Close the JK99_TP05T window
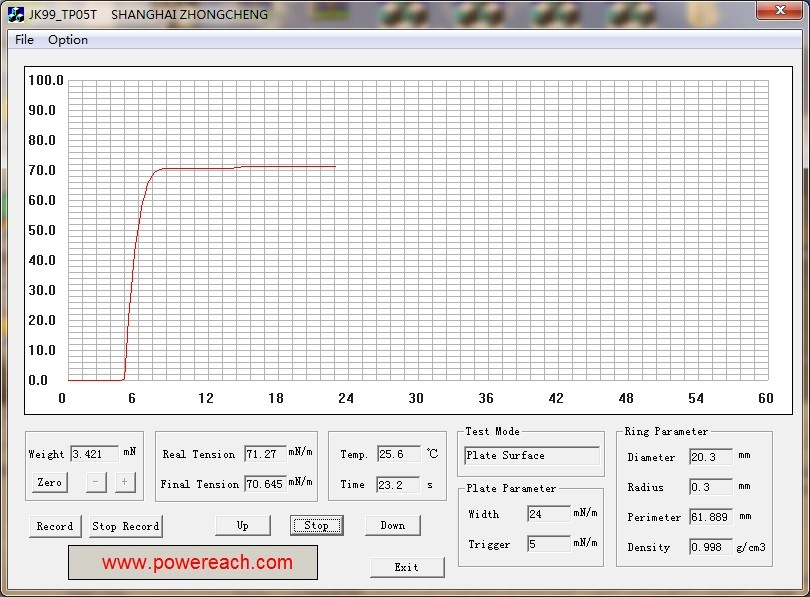The width and height of the screenshot is (810, 597). (776, 10)
